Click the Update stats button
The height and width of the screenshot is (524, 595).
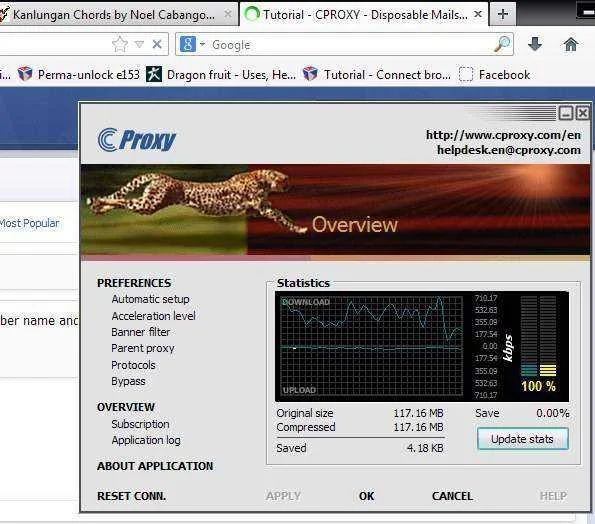523,439
